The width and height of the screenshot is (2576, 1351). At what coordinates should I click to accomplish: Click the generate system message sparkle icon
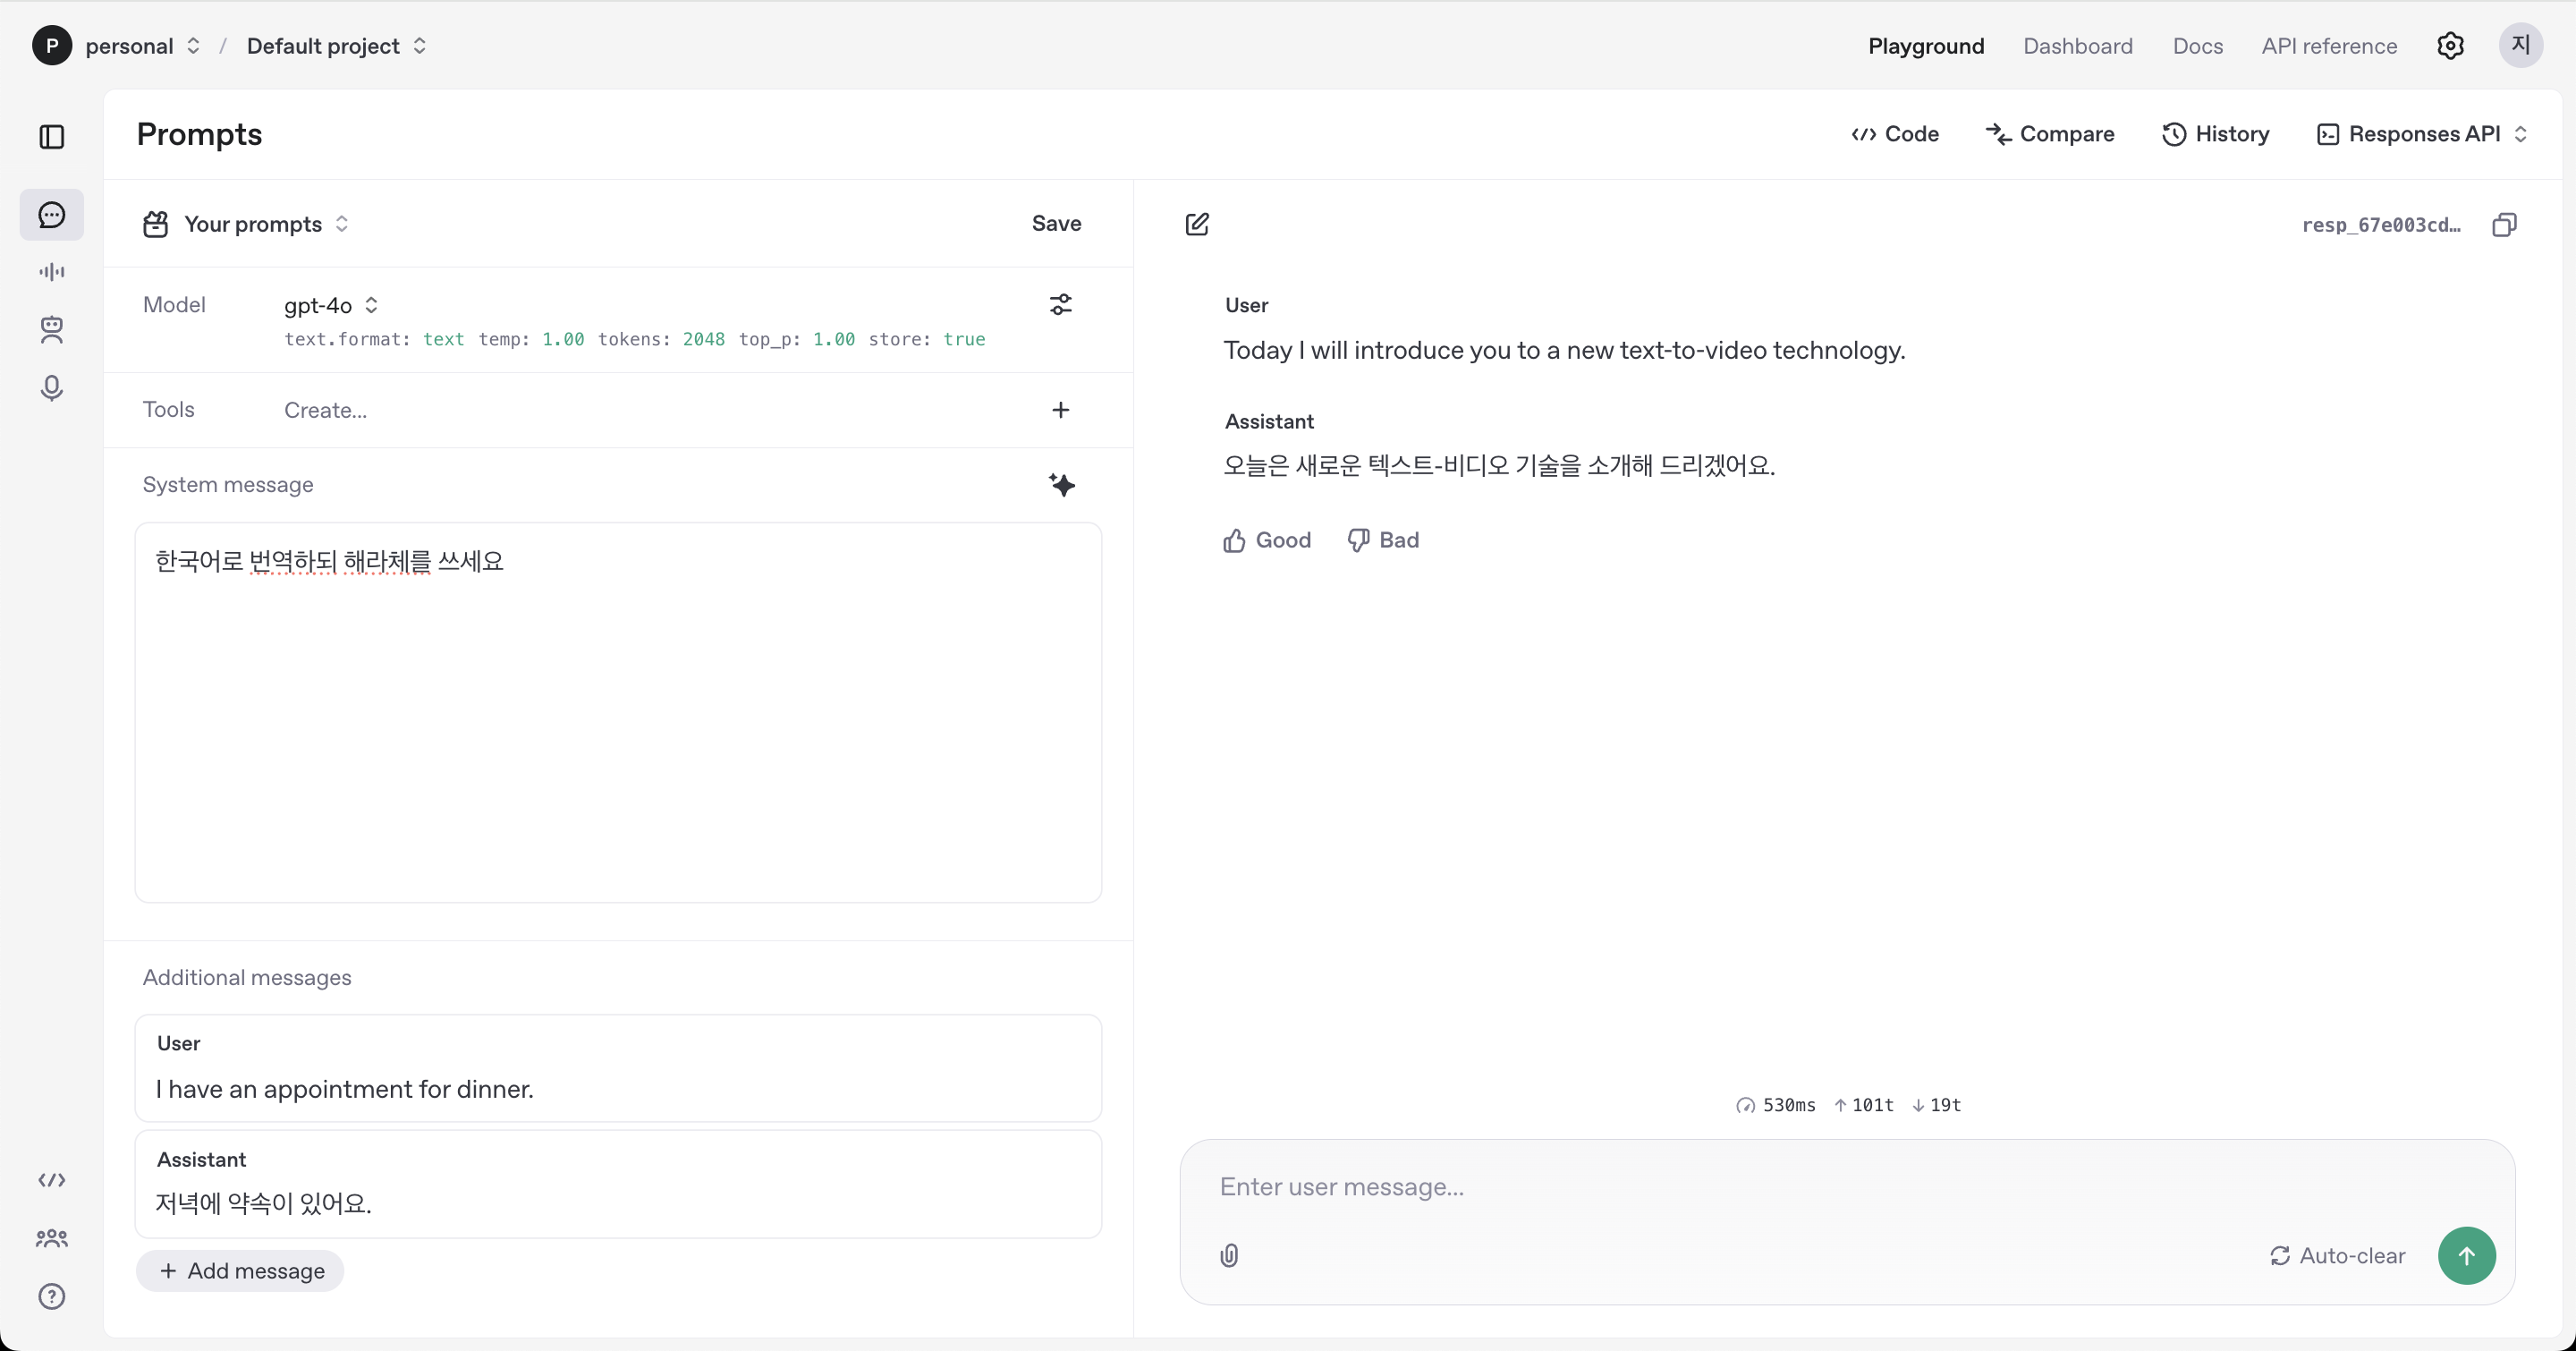(x=1062, y=485)
